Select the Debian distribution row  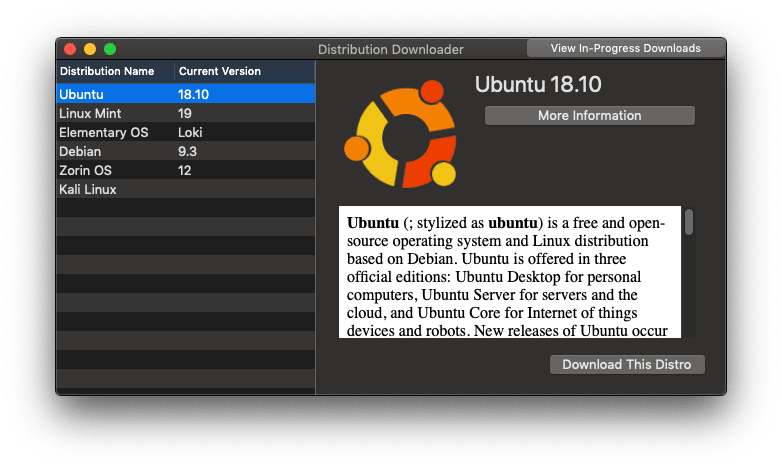(186, 151)
